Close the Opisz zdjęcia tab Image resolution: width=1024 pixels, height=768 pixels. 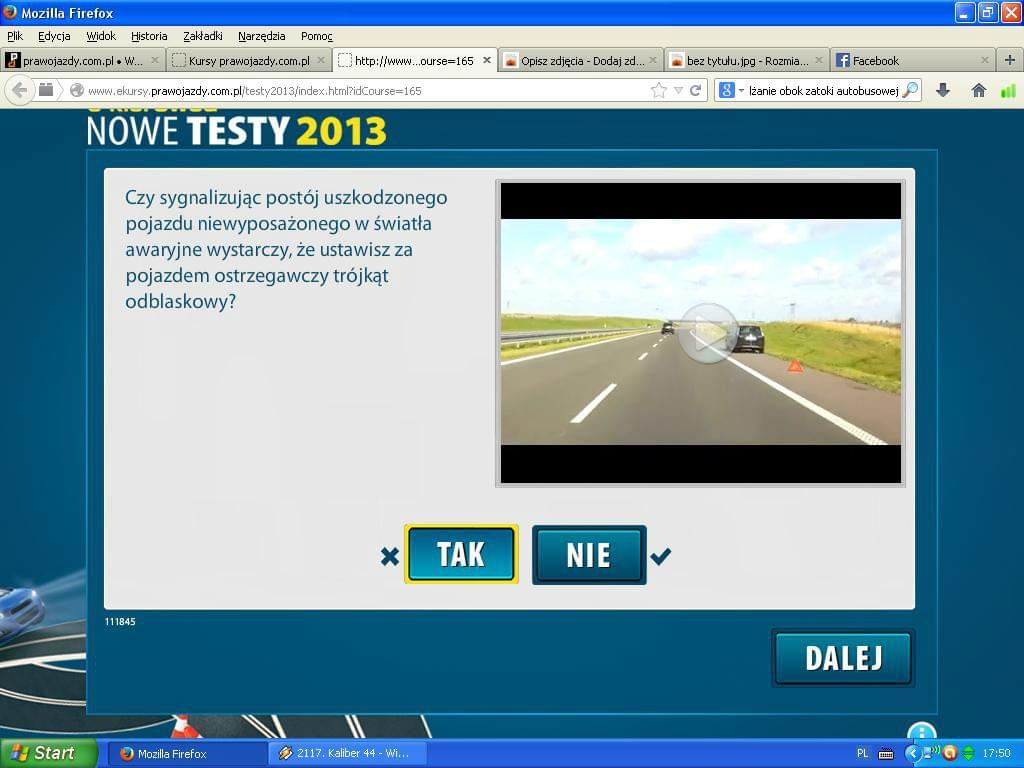652,60
